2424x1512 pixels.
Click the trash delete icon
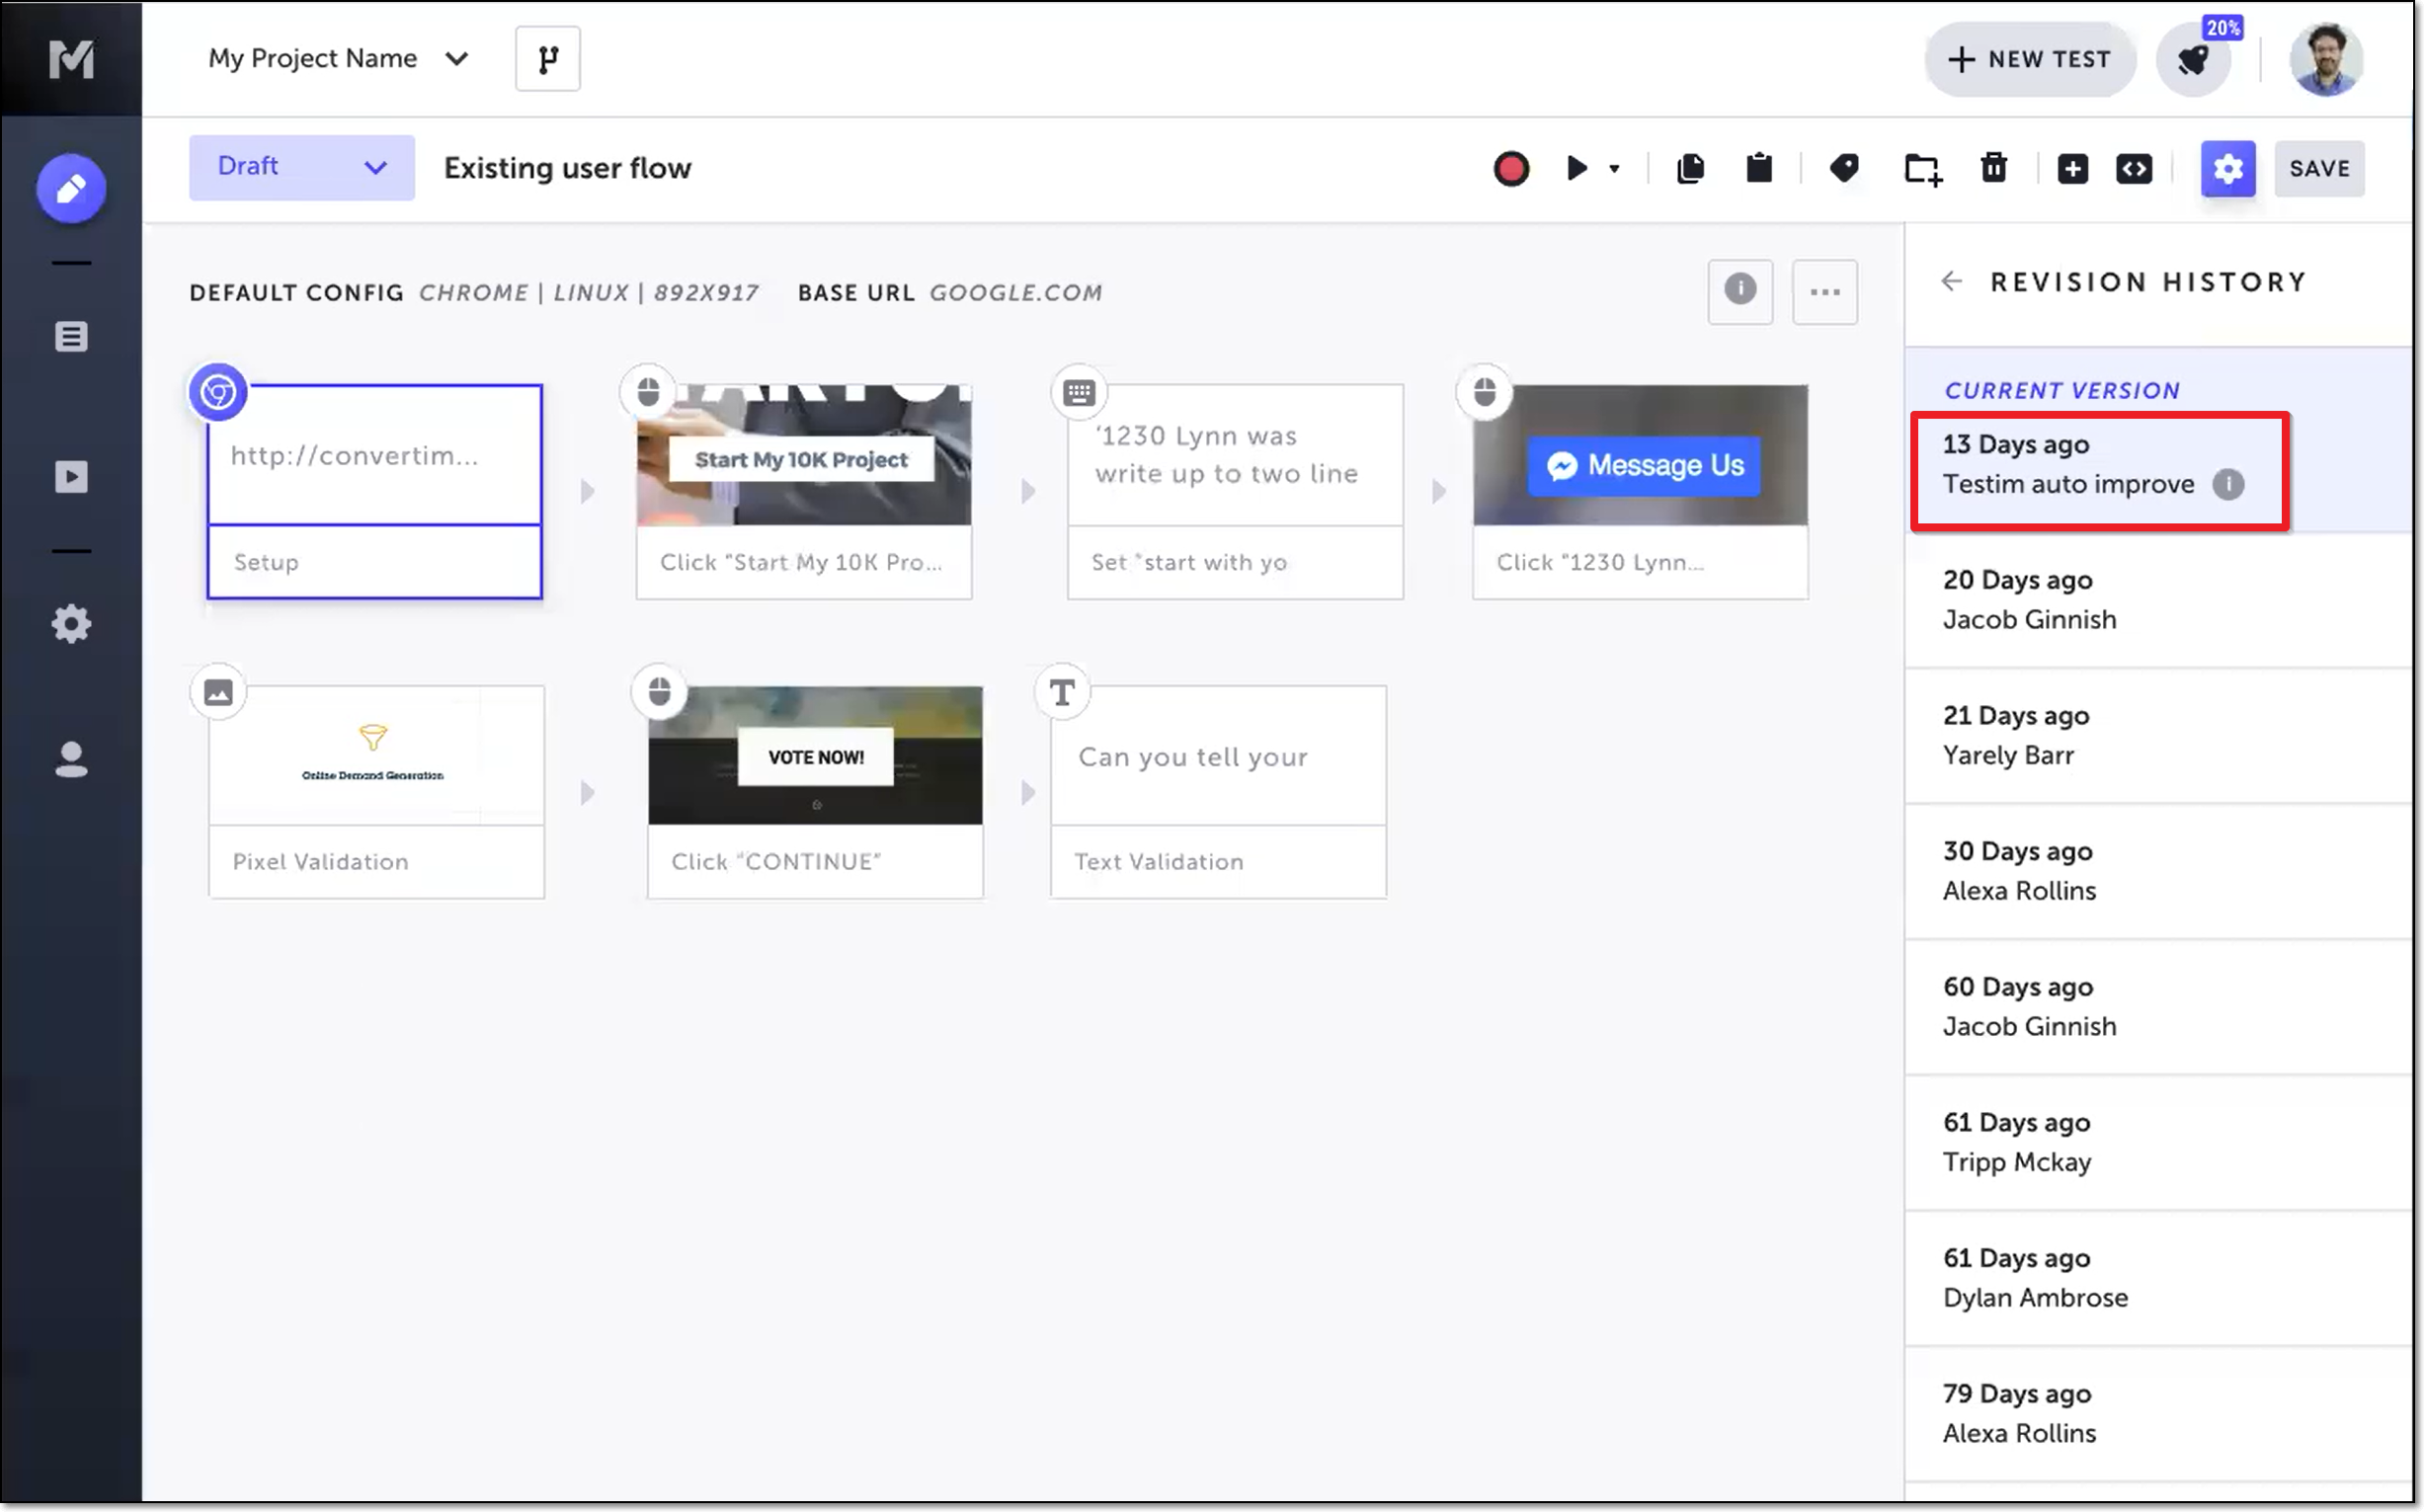click(x=1993, y=169)
